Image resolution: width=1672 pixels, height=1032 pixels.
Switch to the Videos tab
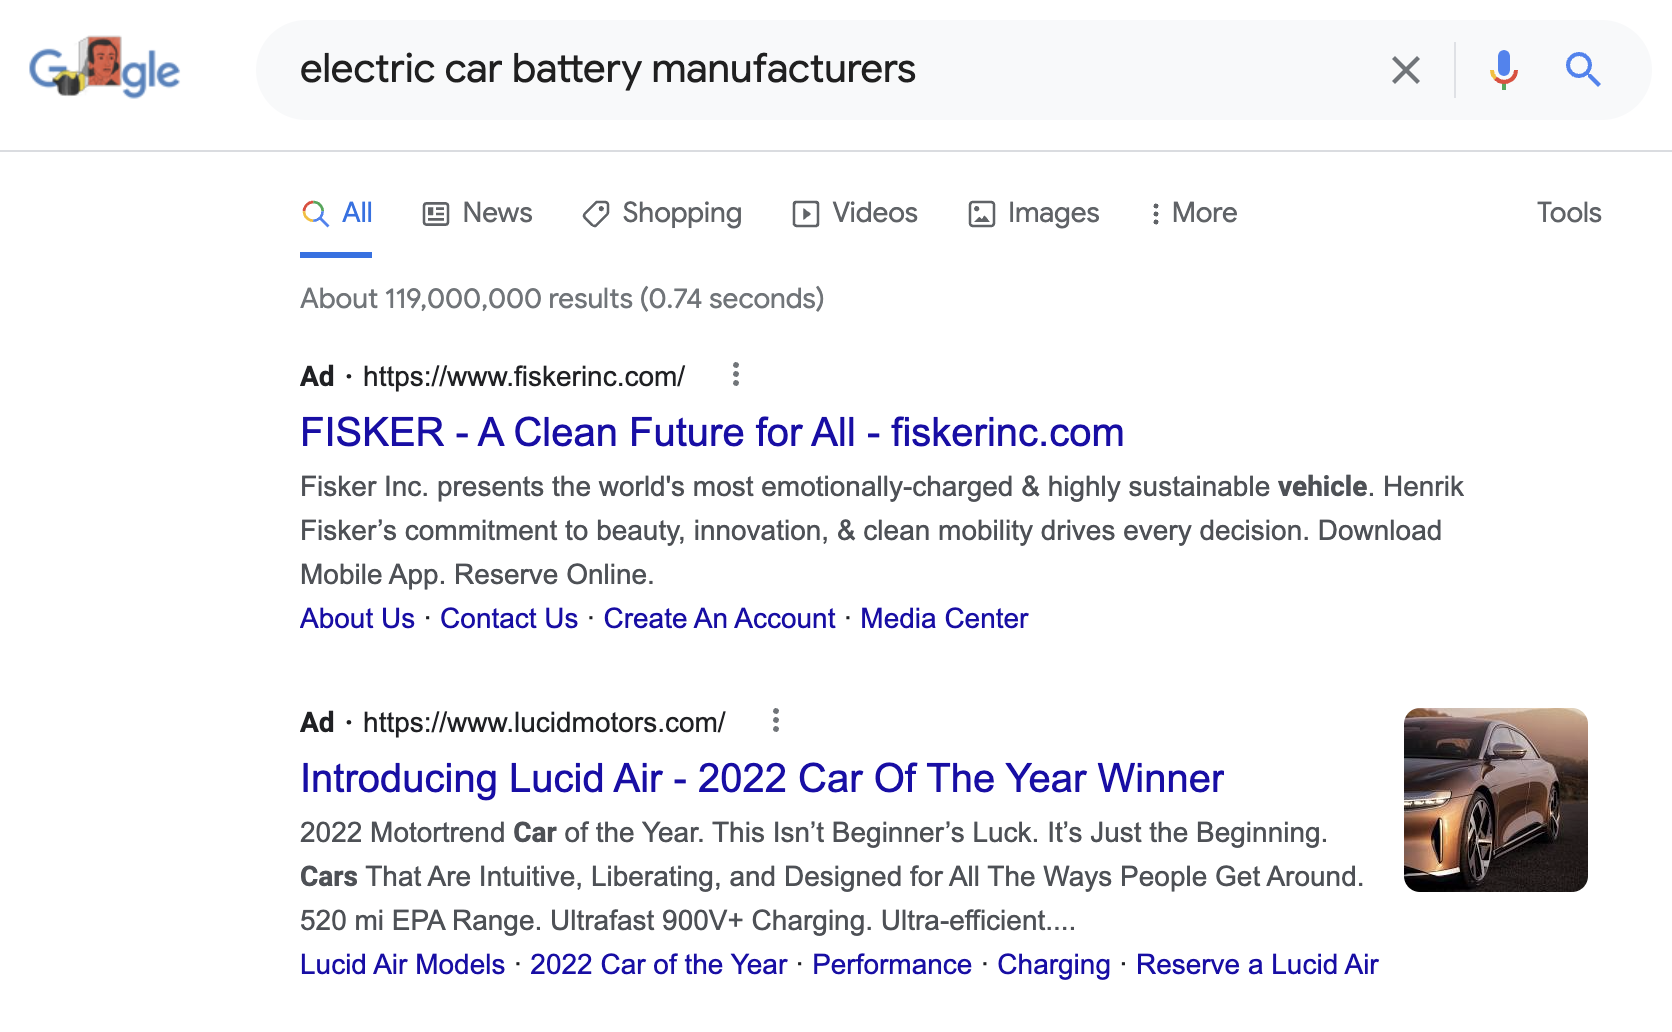(855, 213)
